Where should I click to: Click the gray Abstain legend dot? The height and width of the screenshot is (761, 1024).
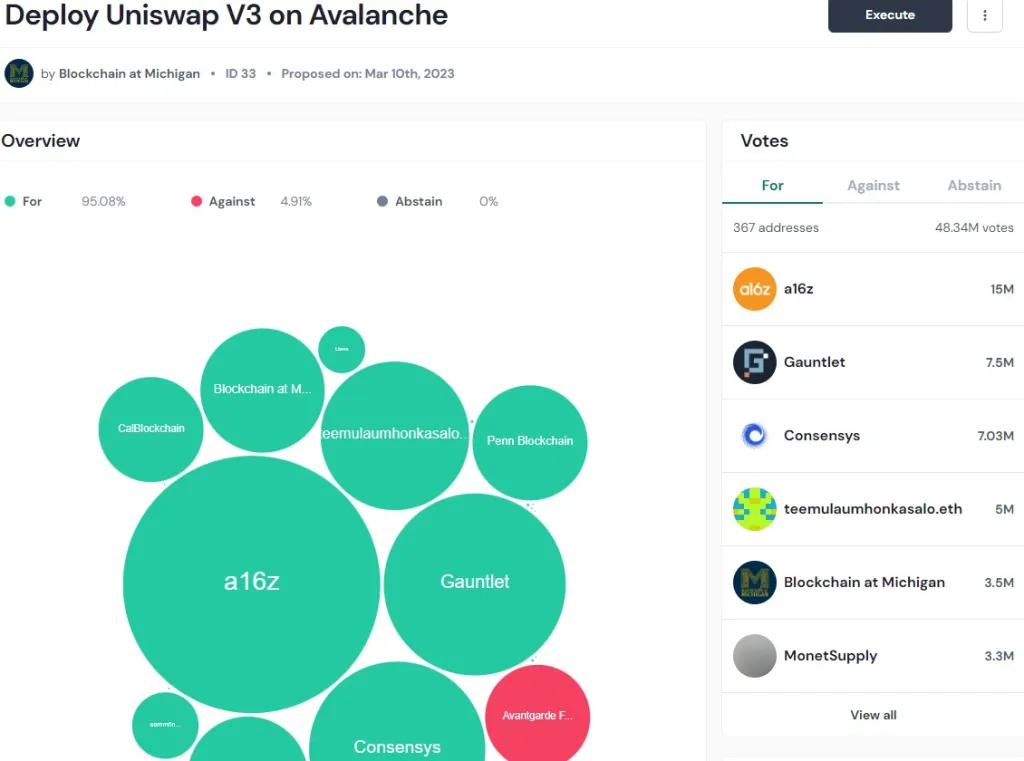382,201
